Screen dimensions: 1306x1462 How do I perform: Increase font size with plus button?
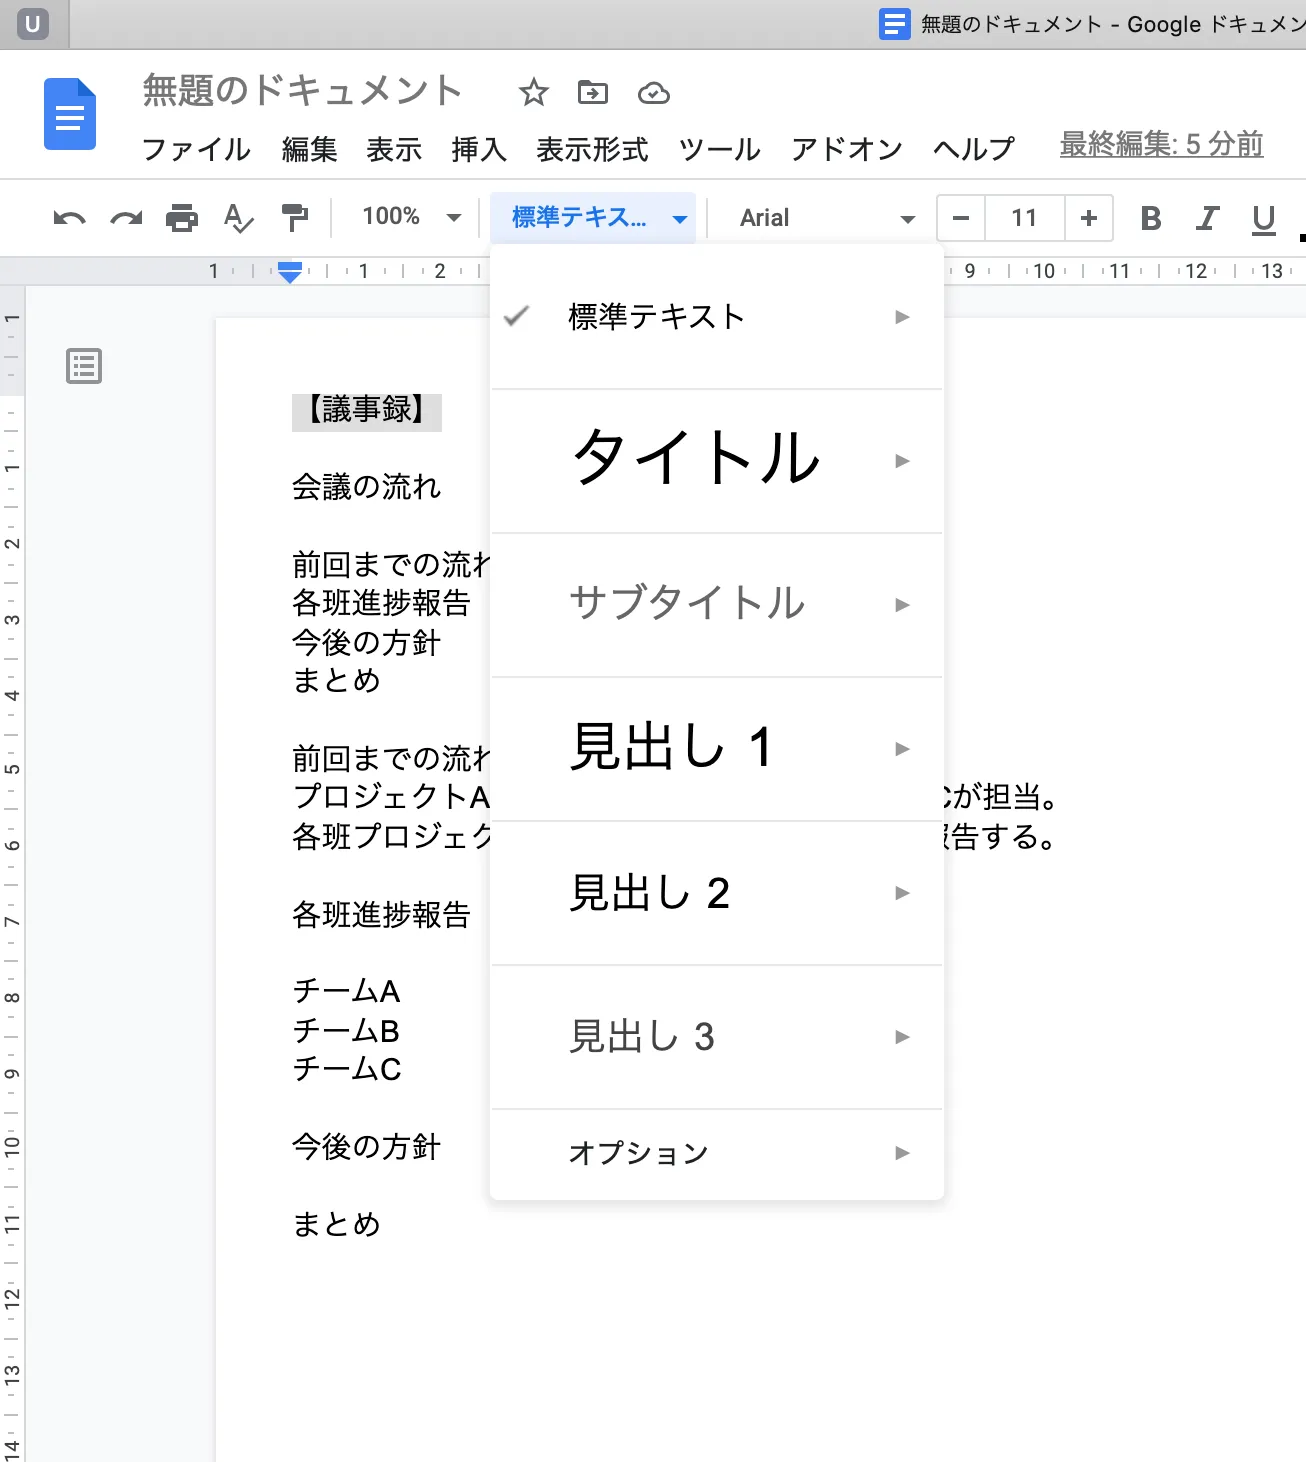(1089, 218)
